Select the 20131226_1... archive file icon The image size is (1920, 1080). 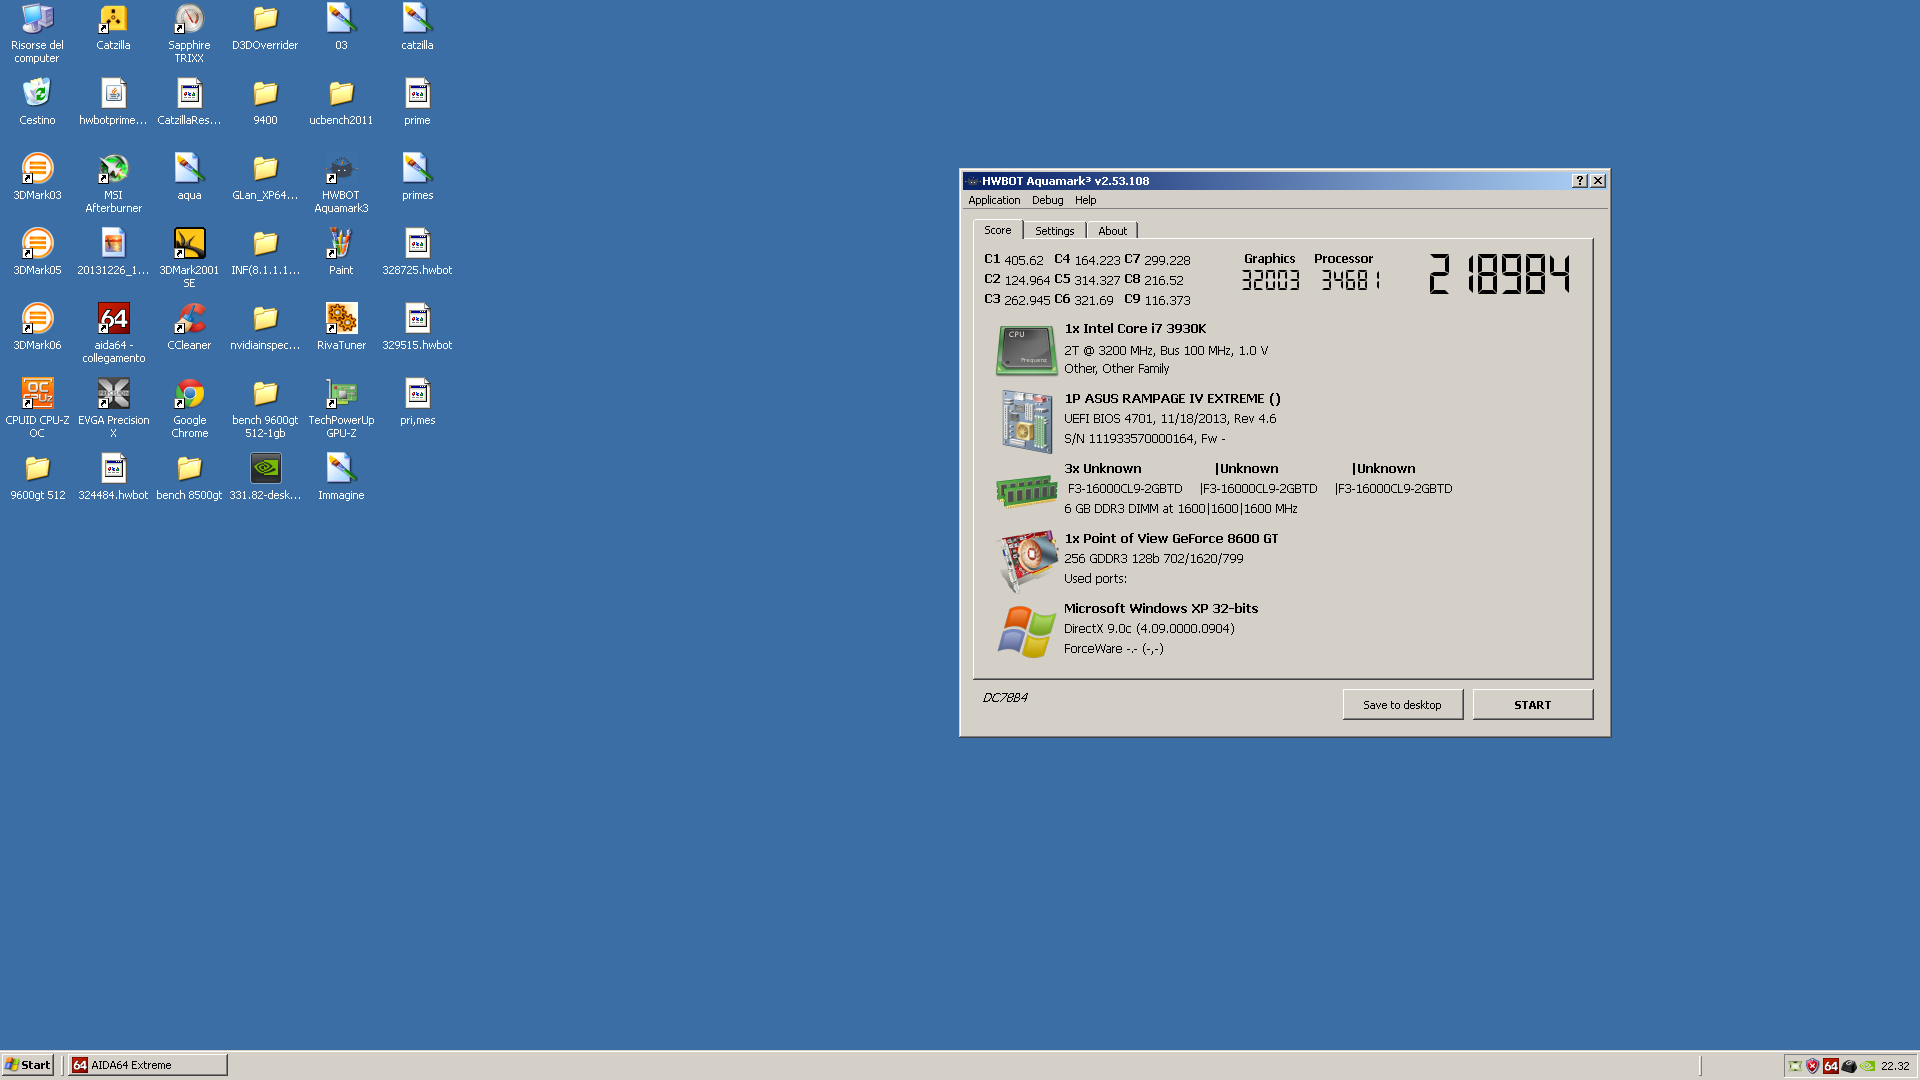tap(113, 251)
